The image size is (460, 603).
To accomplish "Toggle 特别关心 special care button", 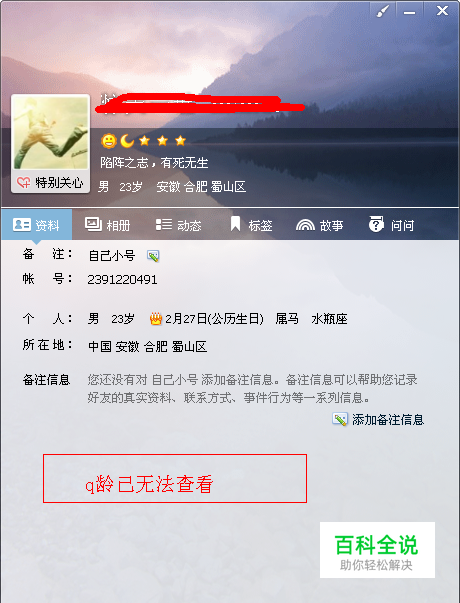I will tap(50, 182).
